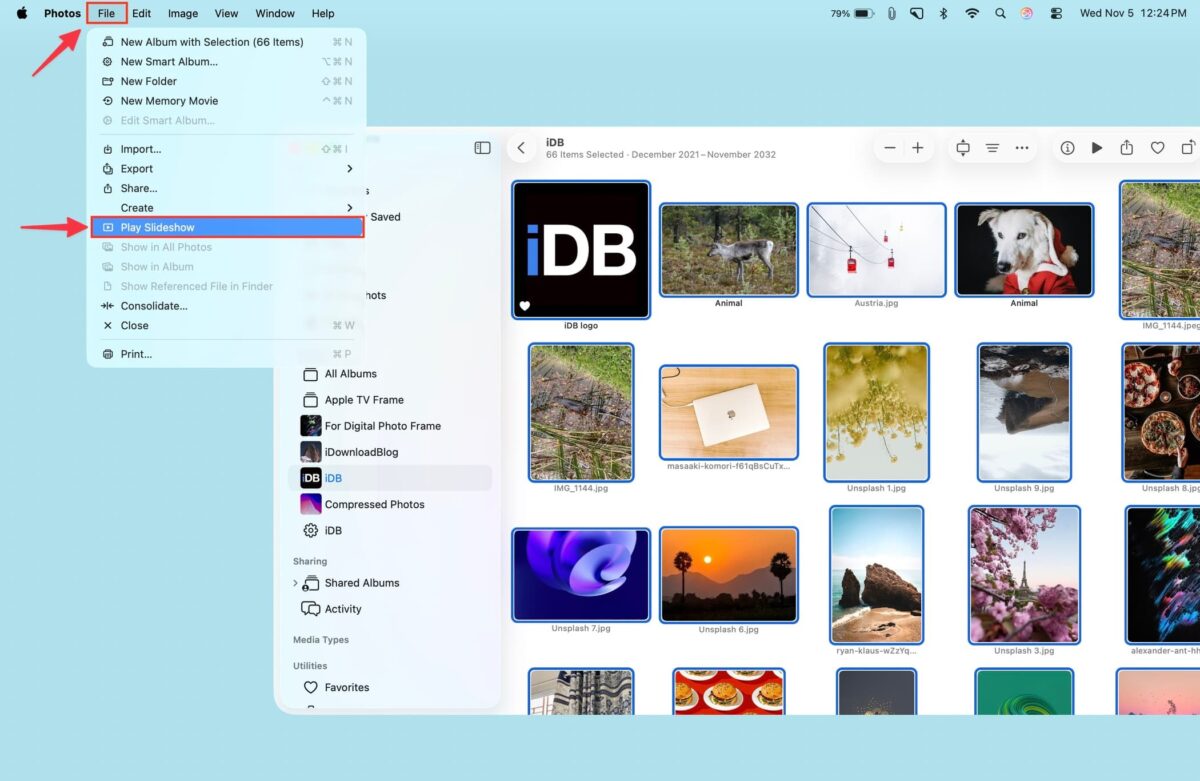1200x781 pixels.
Task: Open Activity in the sidebar
Action: click(x=390, y=609)
